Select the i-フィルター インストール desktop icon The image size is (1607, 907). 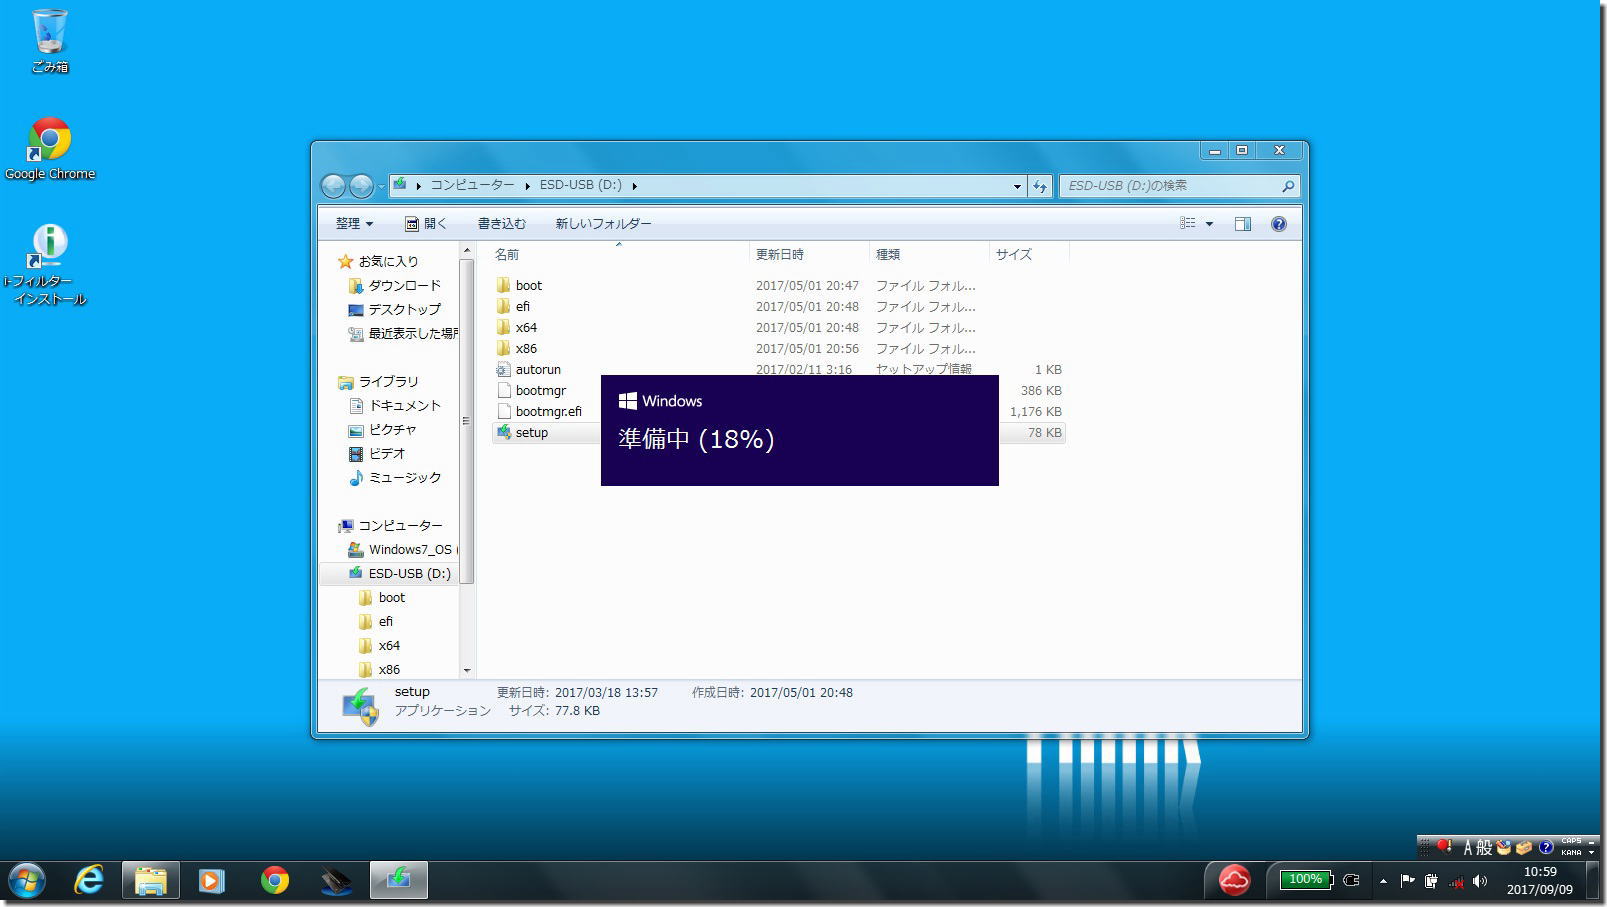pyautogui.click(x=48, y=265)
